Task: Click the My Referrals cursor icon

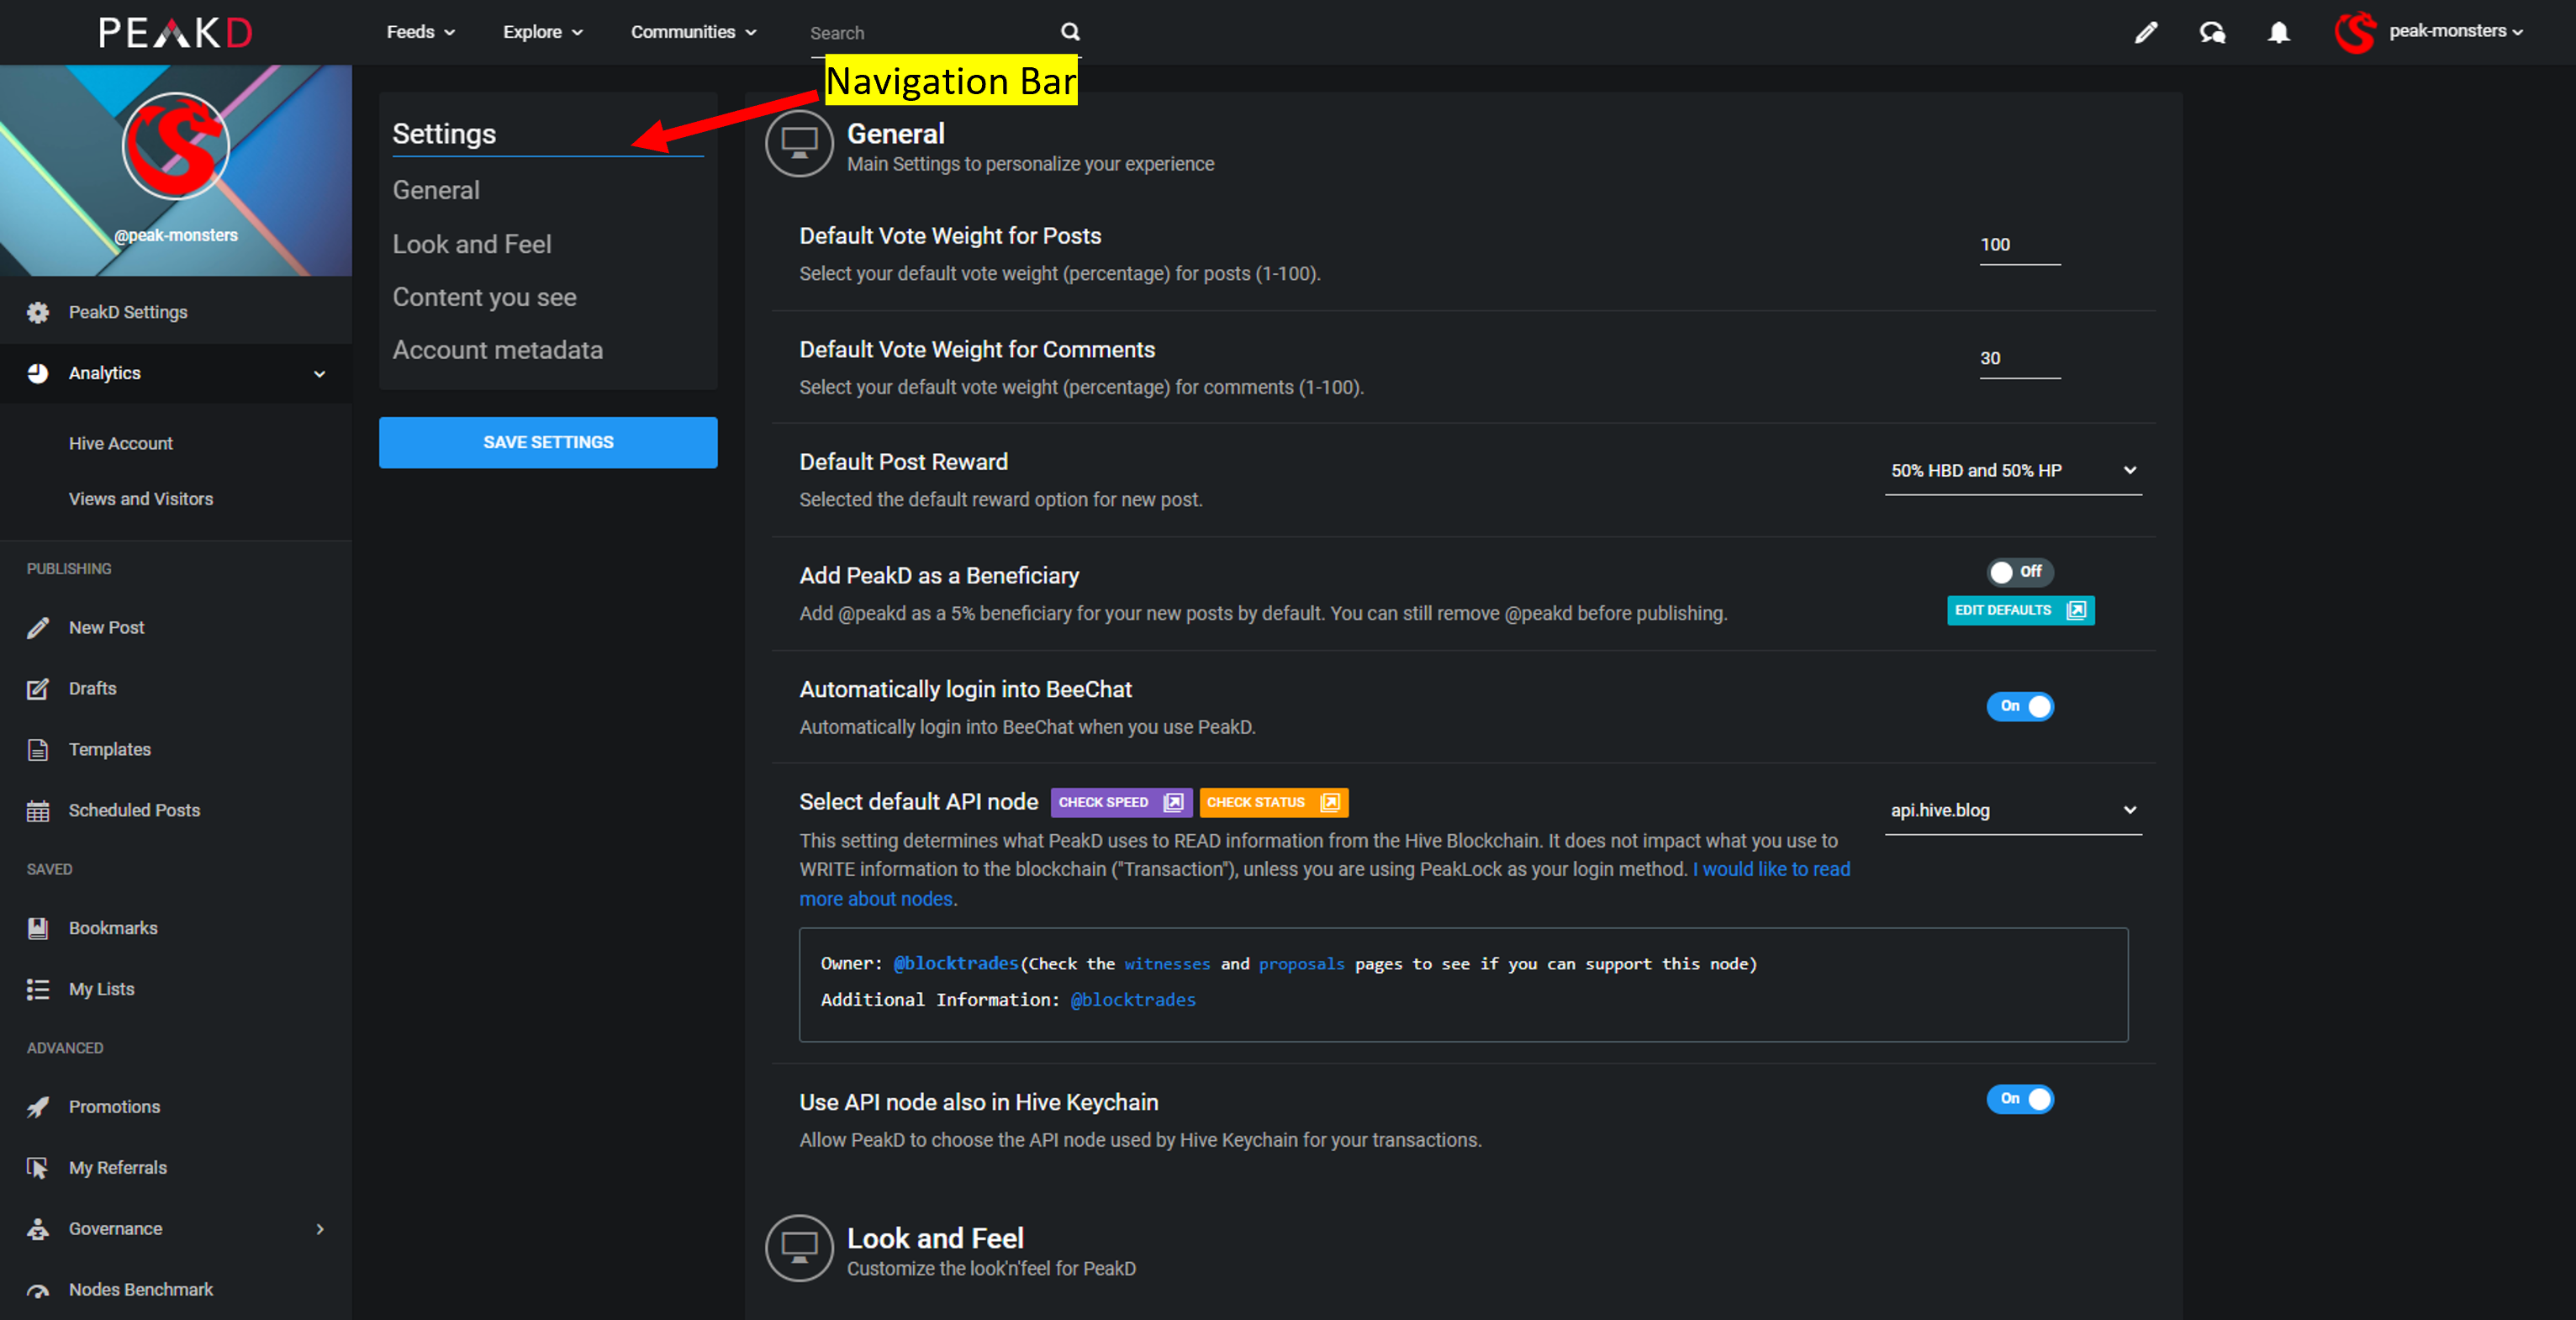Action: [x=38, y=1168]
